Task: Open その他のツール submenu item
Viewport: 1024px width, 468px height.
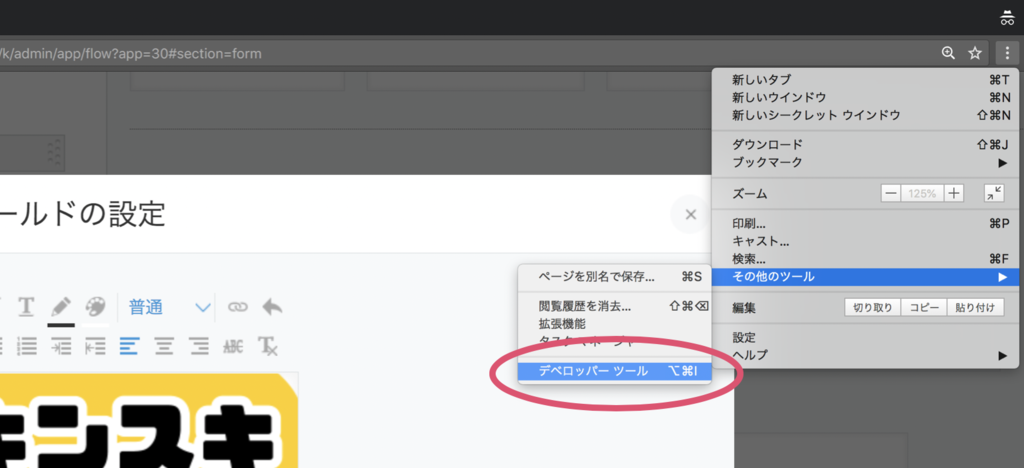Action: 865,277
